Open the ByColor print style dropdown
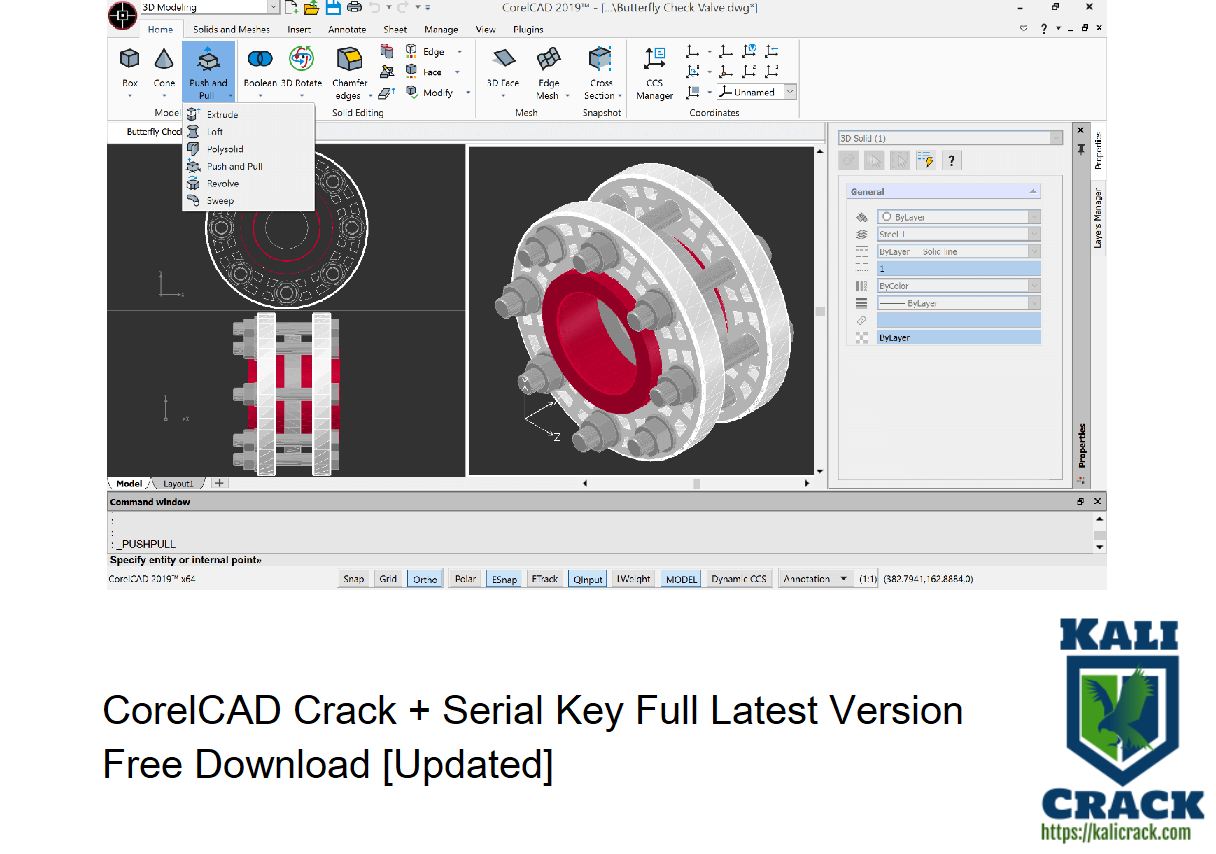Screen dimensions: 1216x854 click(959, 286)
